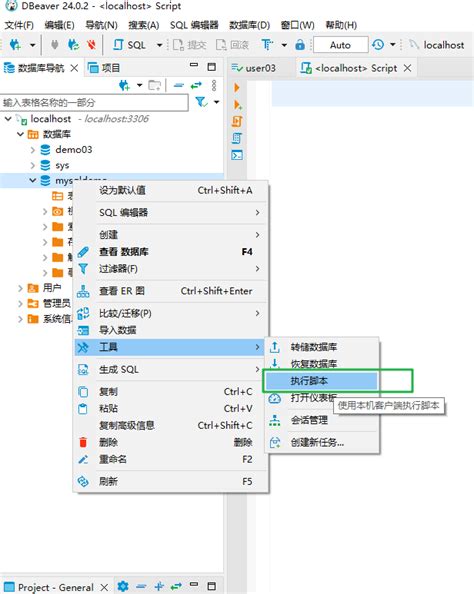Execute statement in new tab icon

pos(238,105)
